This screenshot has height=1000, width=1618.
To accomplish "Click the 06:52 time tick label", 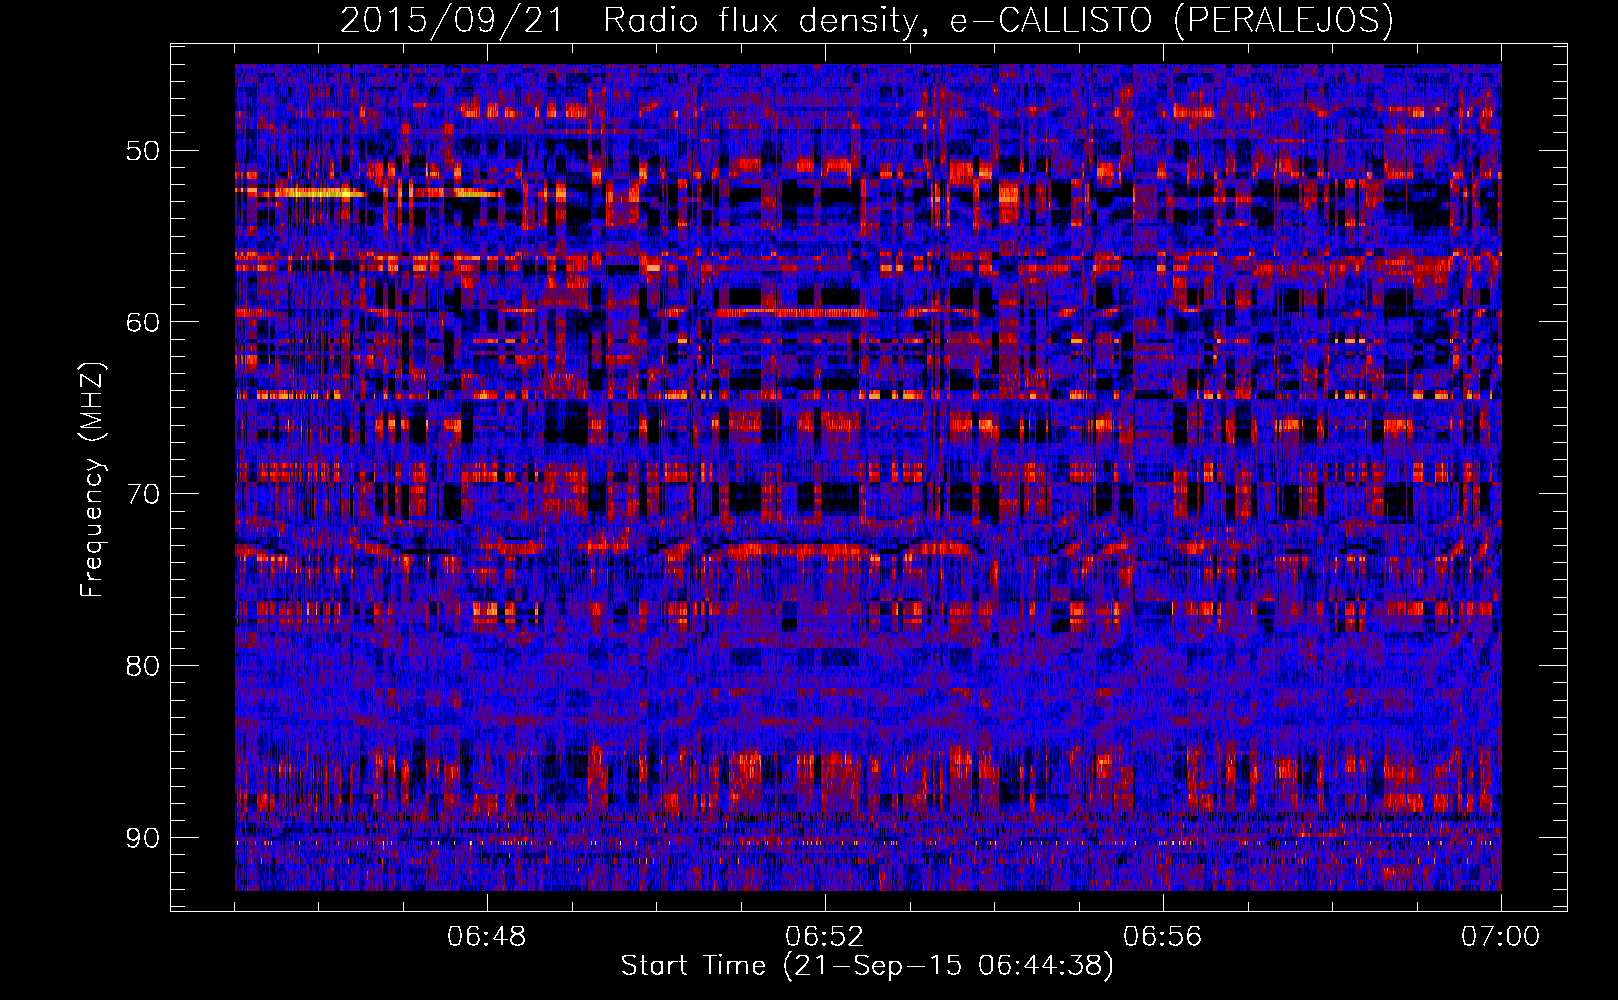I will click(x=825, y=937).
